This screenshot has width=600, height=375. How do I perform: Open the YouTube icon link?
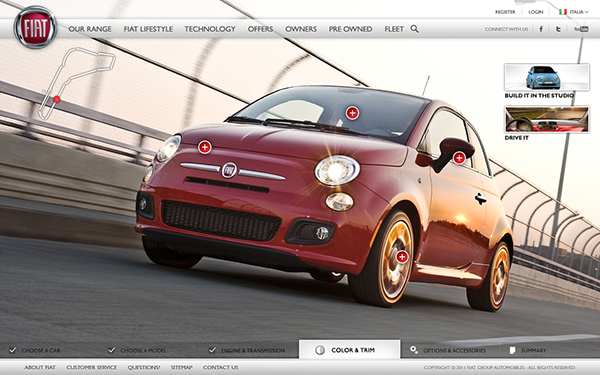pyautogui.click(x=581, y=29)
